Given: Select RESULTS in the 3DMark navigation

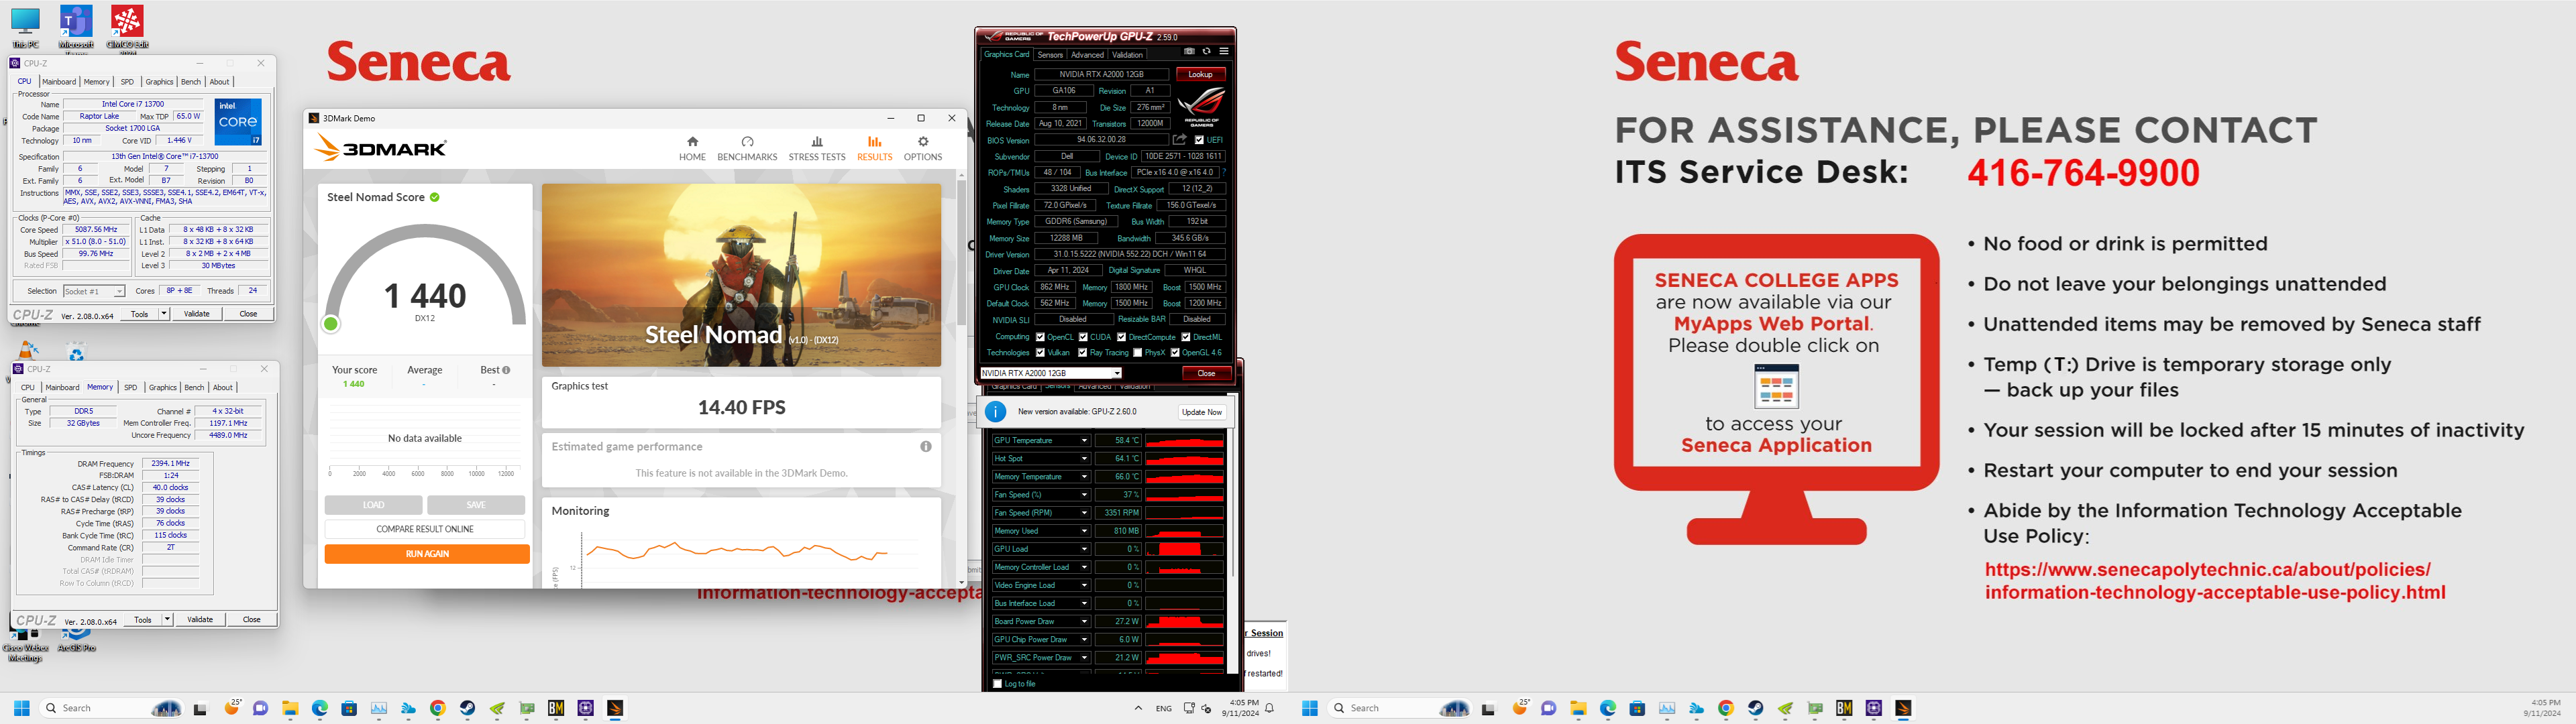Looking at the screenshot, I should (x=874, y=149).
